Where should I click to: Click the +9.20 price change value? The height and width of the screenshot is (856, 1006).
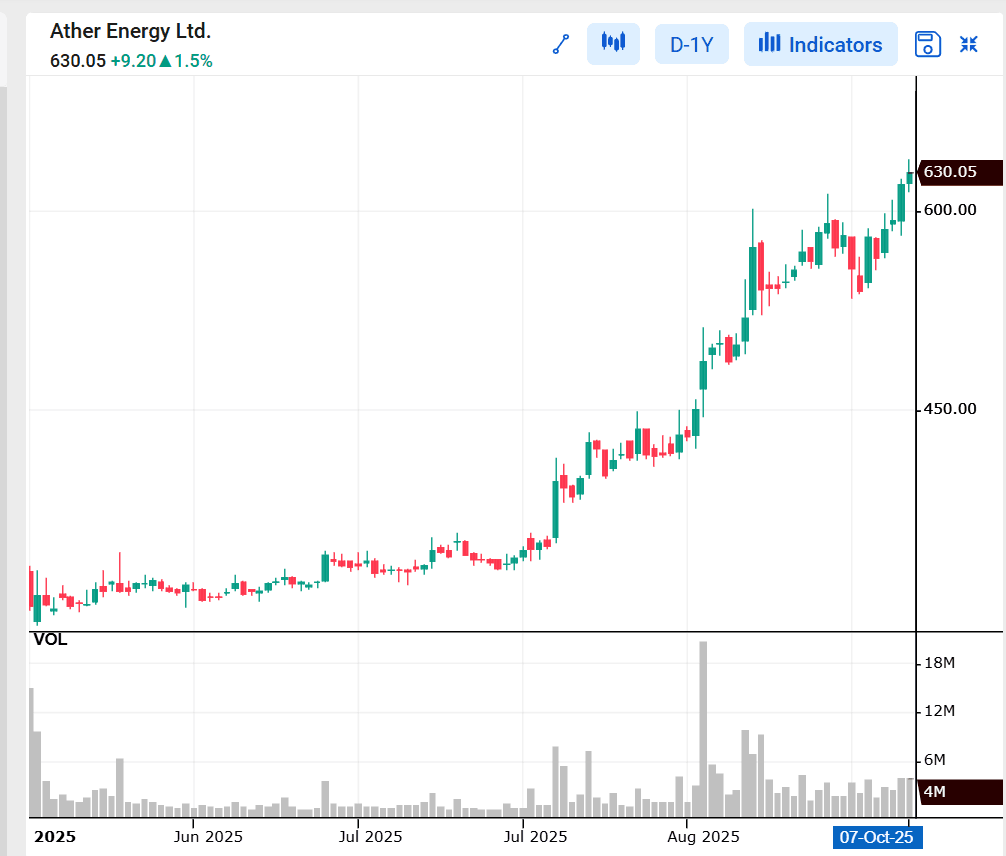coord(133,61)
